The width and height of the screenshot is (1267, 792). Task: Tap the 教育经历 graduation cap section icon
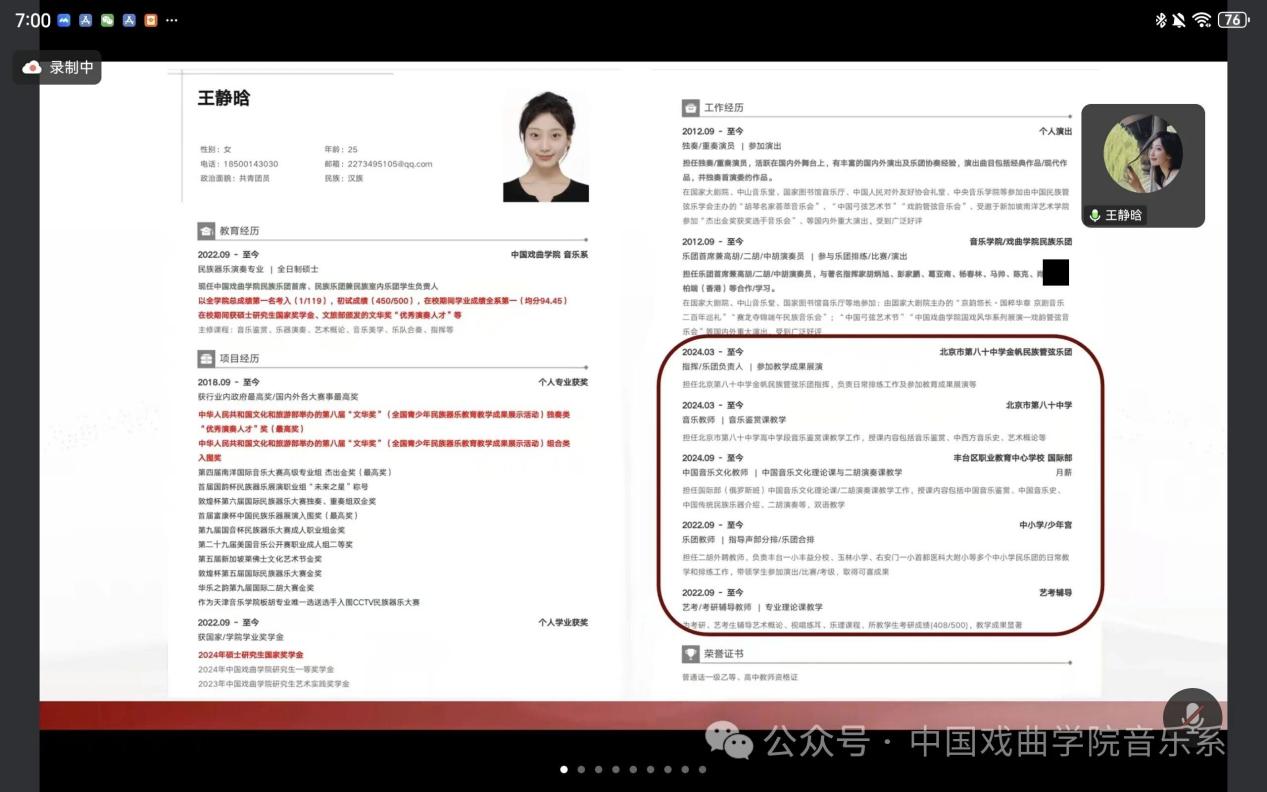tap(206, 231)
